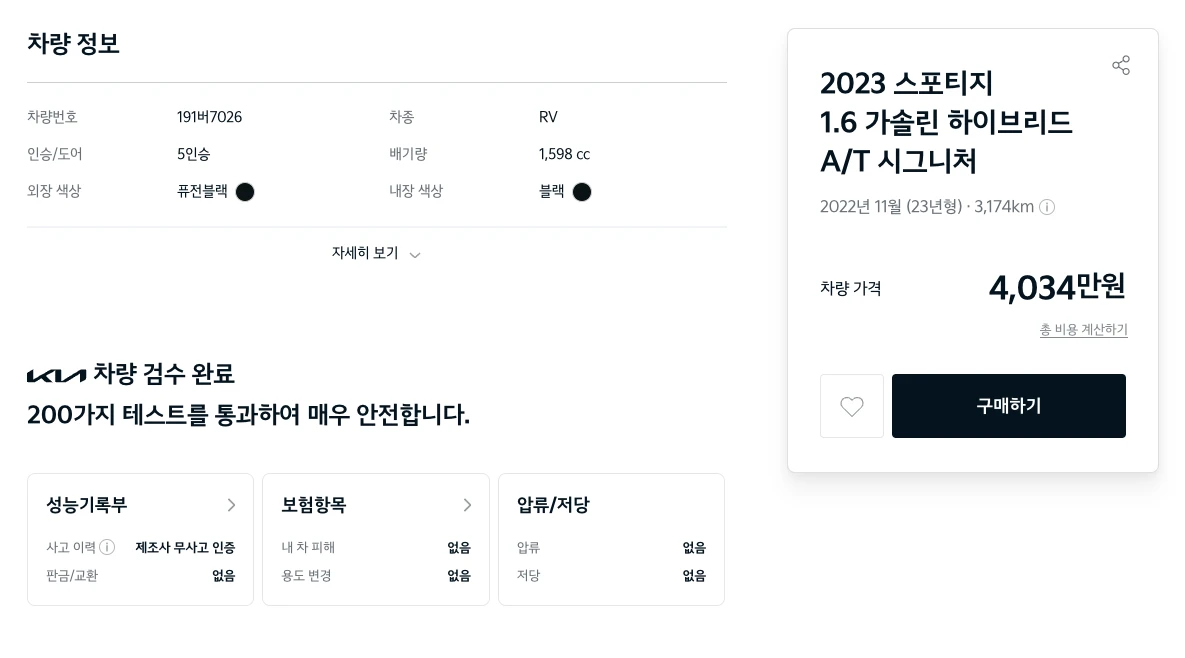Expand vehicle details with 자세히 보기
The height and width of the screenshot is (658, 1185).
(x=363, y=253)
